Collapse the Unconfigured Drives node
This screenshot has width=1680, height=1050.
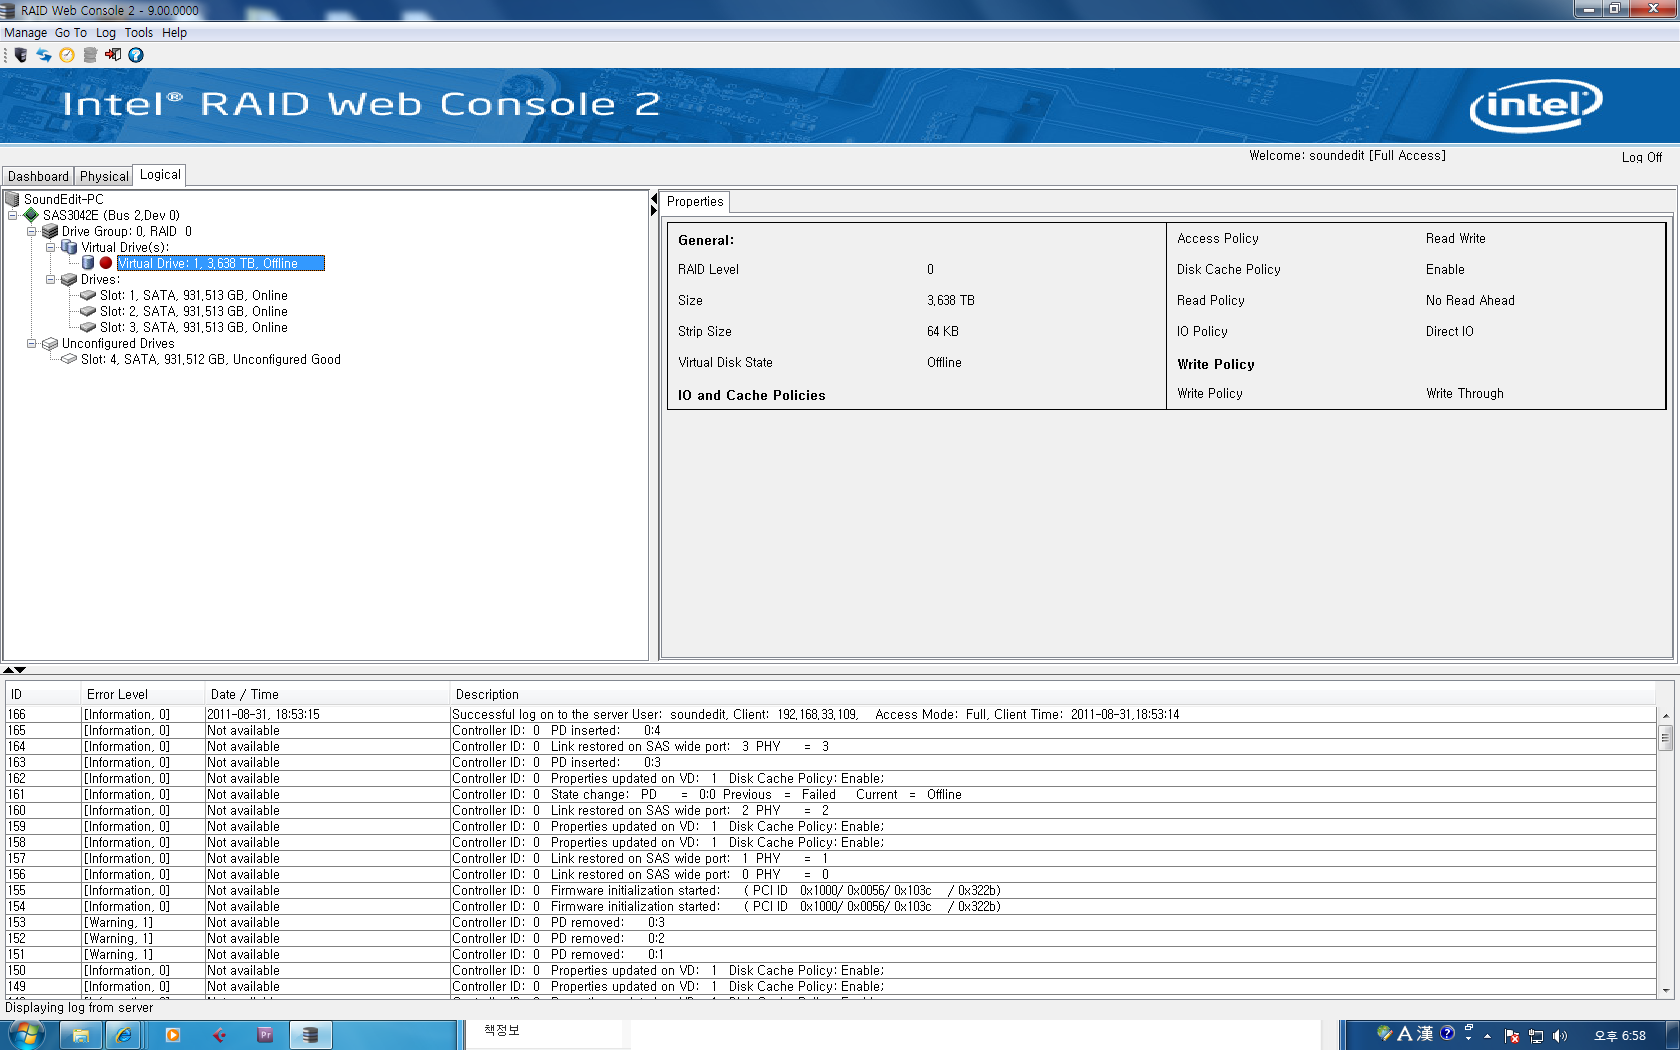(32, 343)
